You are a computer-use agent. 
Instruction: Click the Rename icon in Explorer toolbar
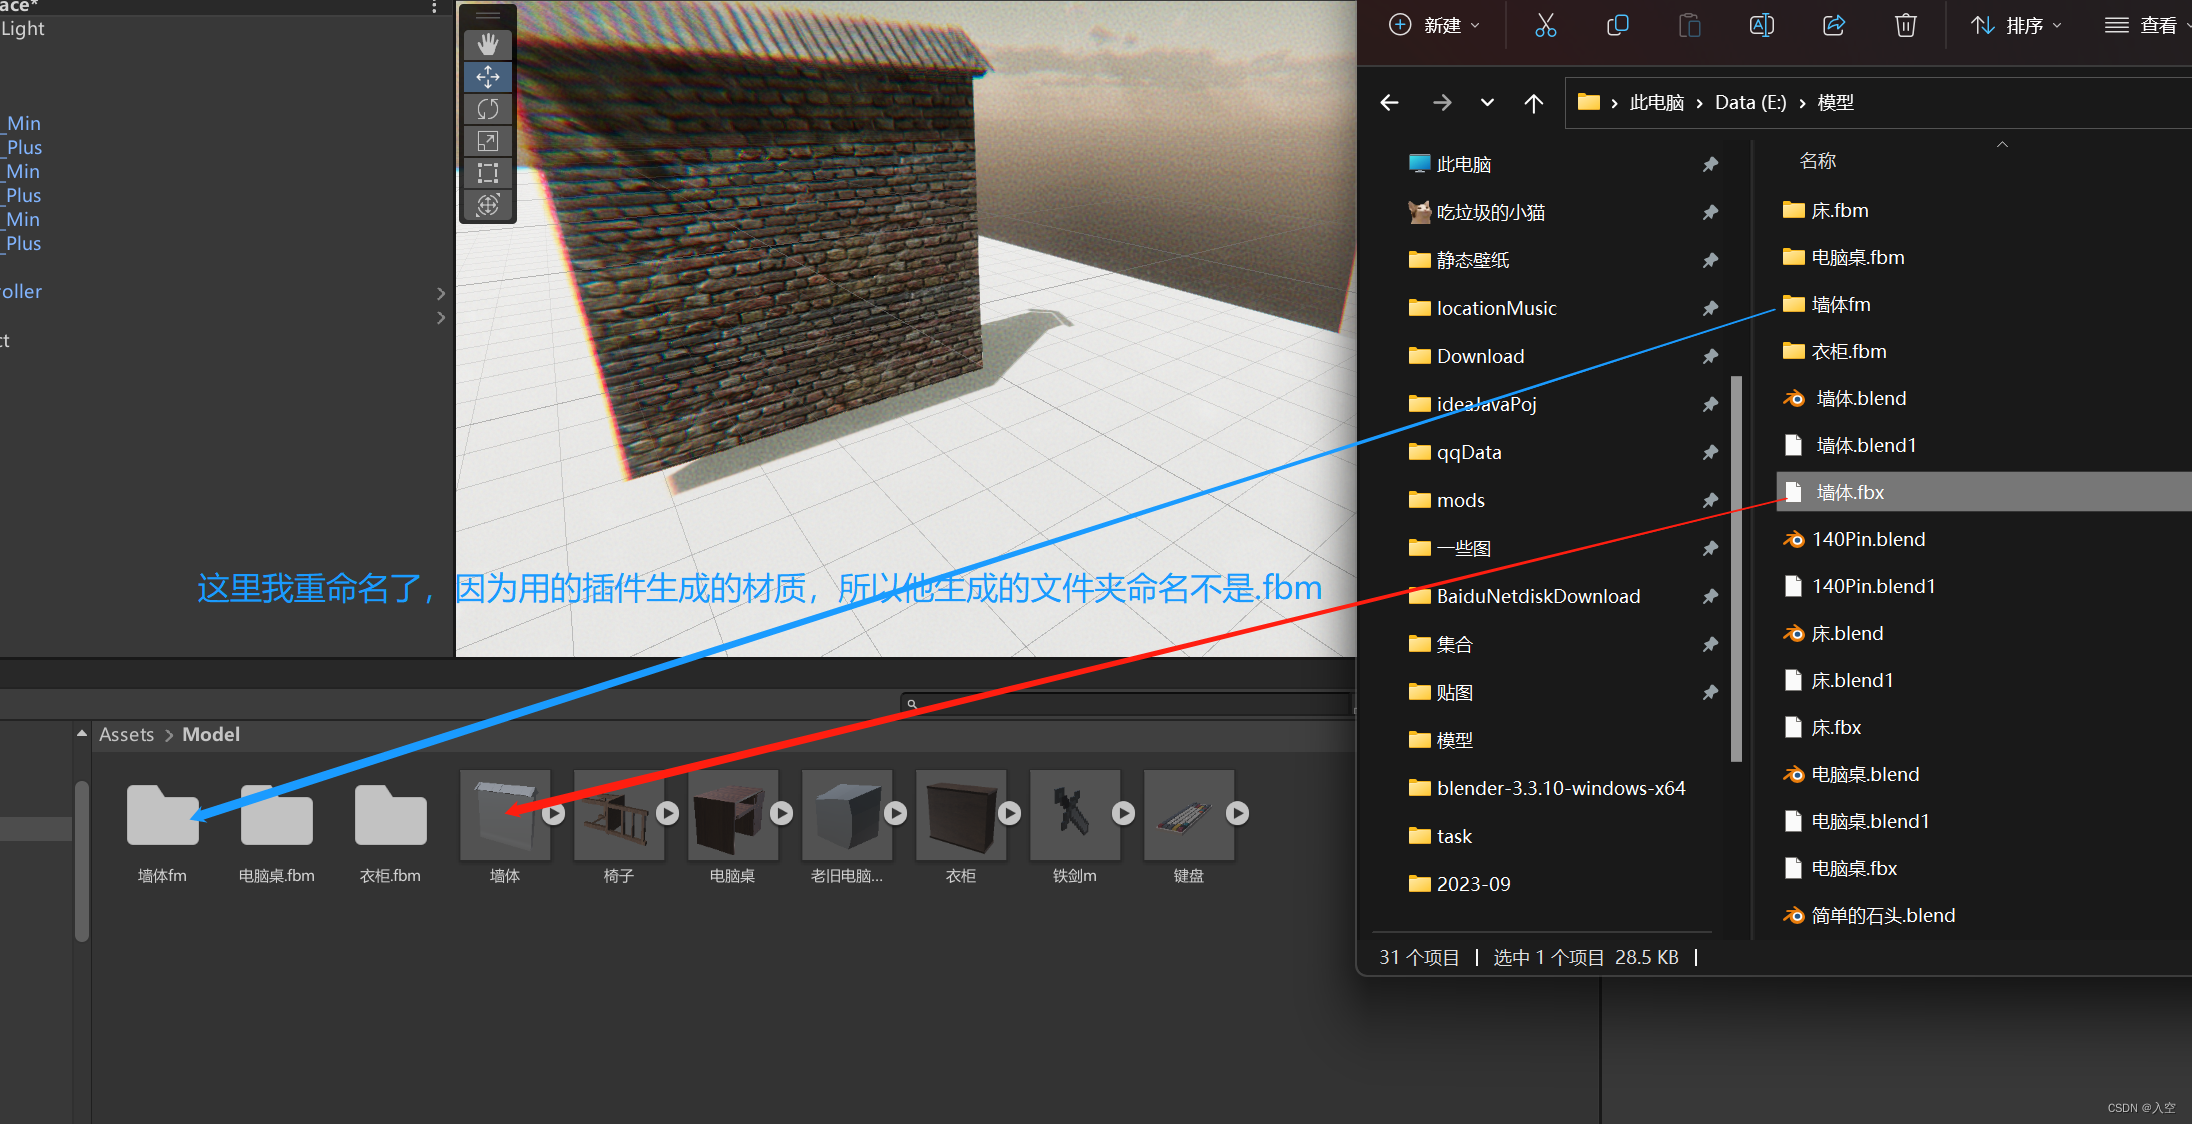(x=1761, y=25)
